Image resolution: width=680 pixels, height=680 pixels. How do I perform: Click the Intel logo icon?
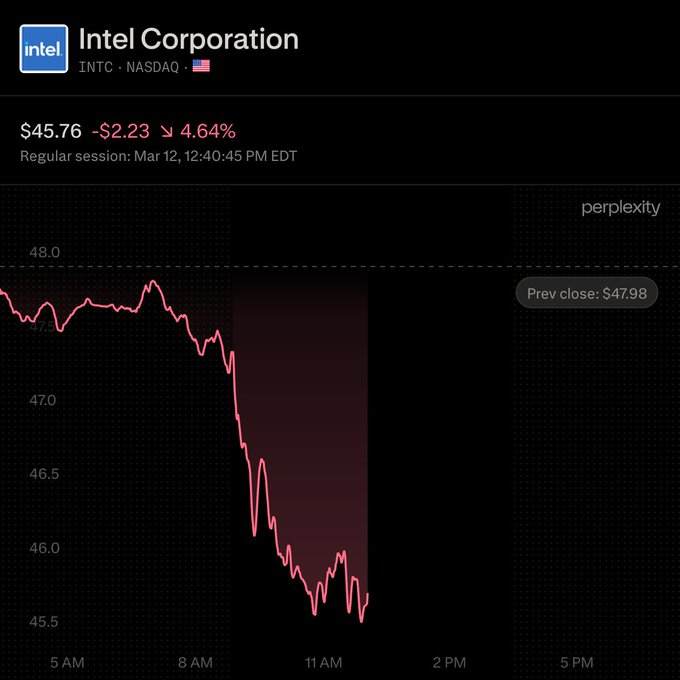coord(44,49)
